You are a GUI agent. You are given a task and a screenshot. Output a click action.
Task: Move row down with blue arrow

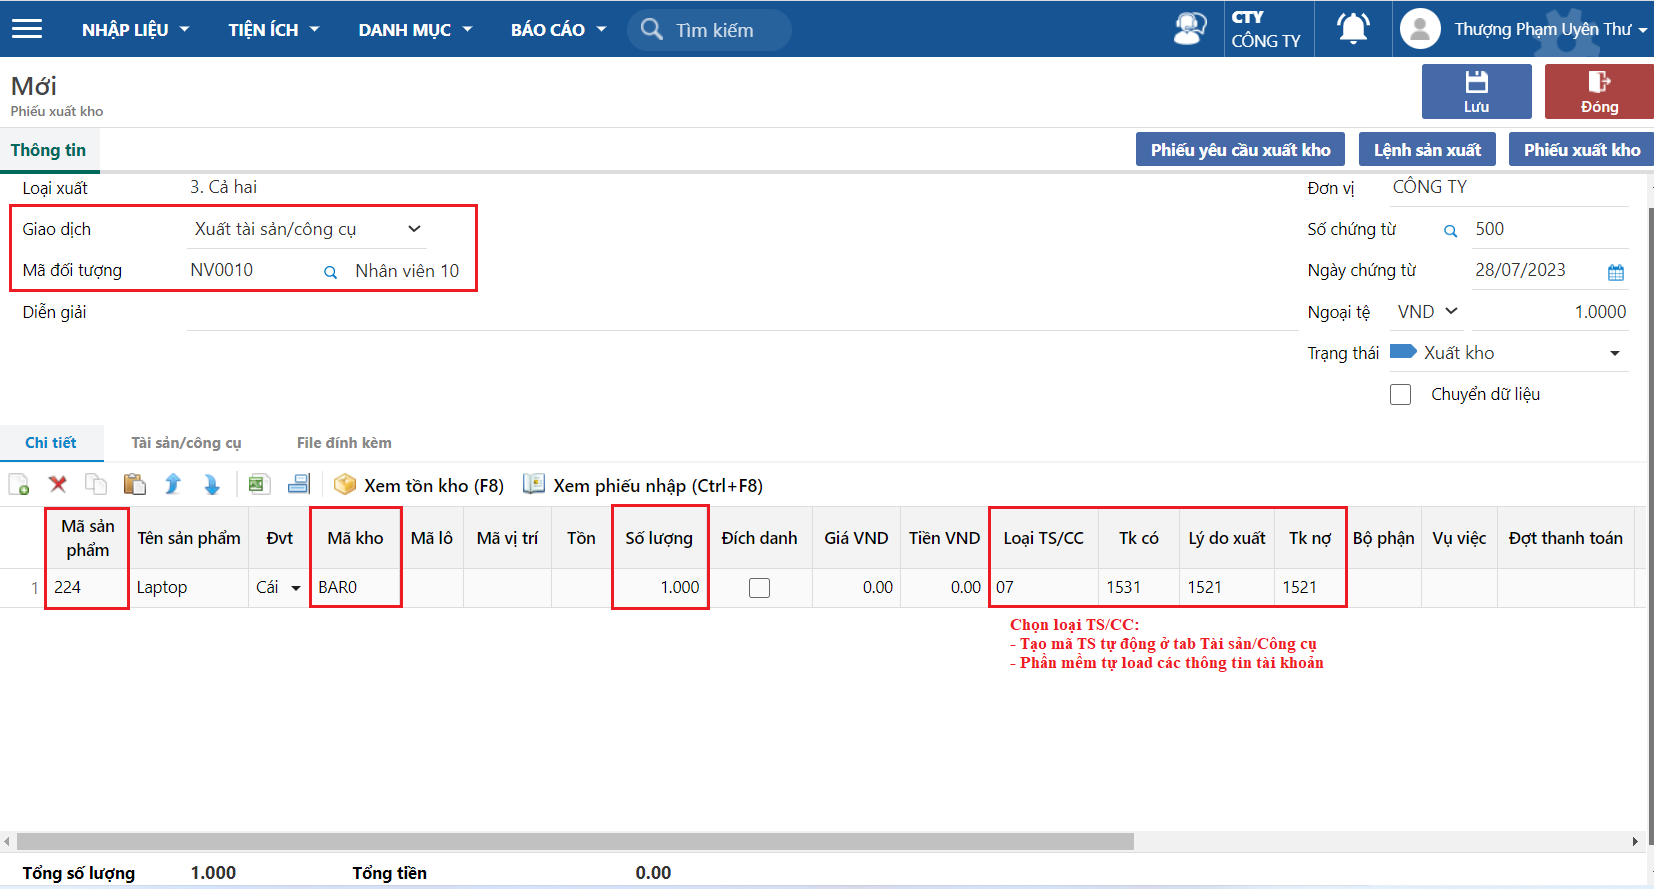coord(212,485)
